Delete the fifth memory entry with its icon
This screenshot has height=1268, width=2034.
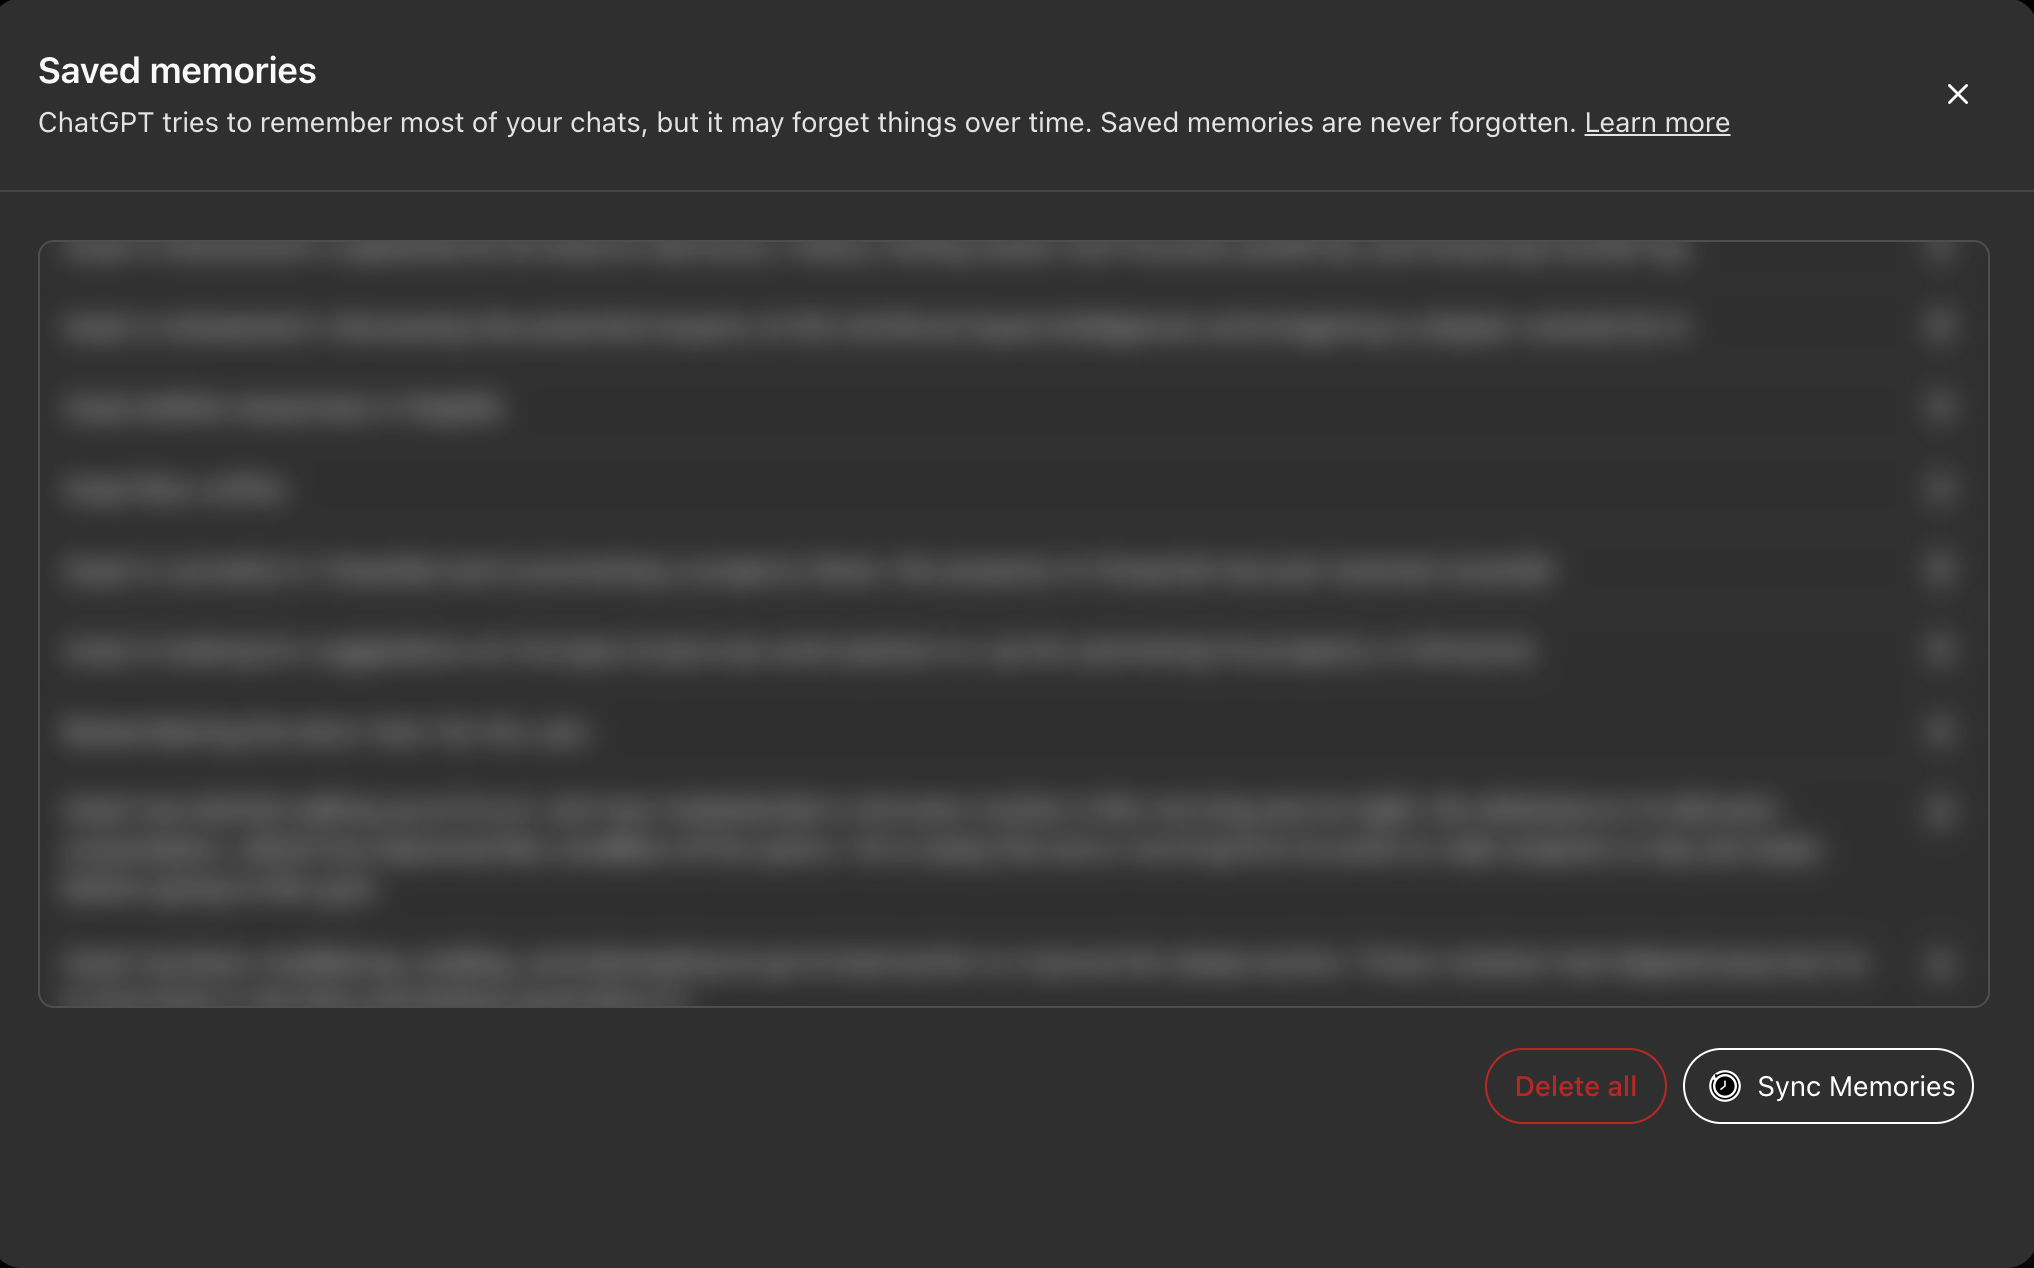coord(1939,569)
